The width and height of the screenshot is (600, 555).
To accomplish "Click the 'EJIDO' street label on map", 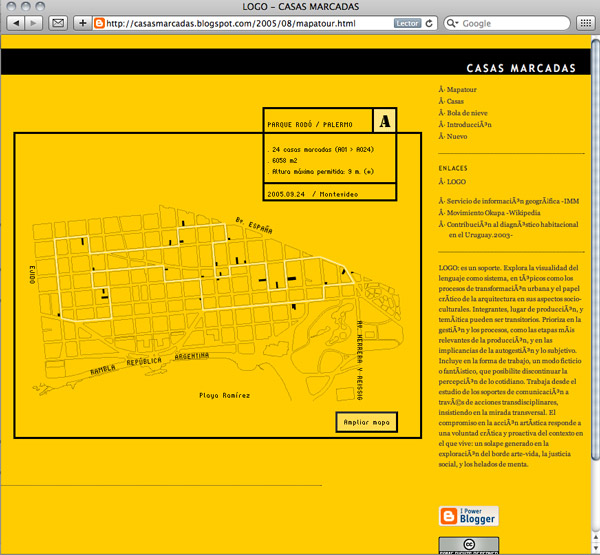I will pos(32,274).
